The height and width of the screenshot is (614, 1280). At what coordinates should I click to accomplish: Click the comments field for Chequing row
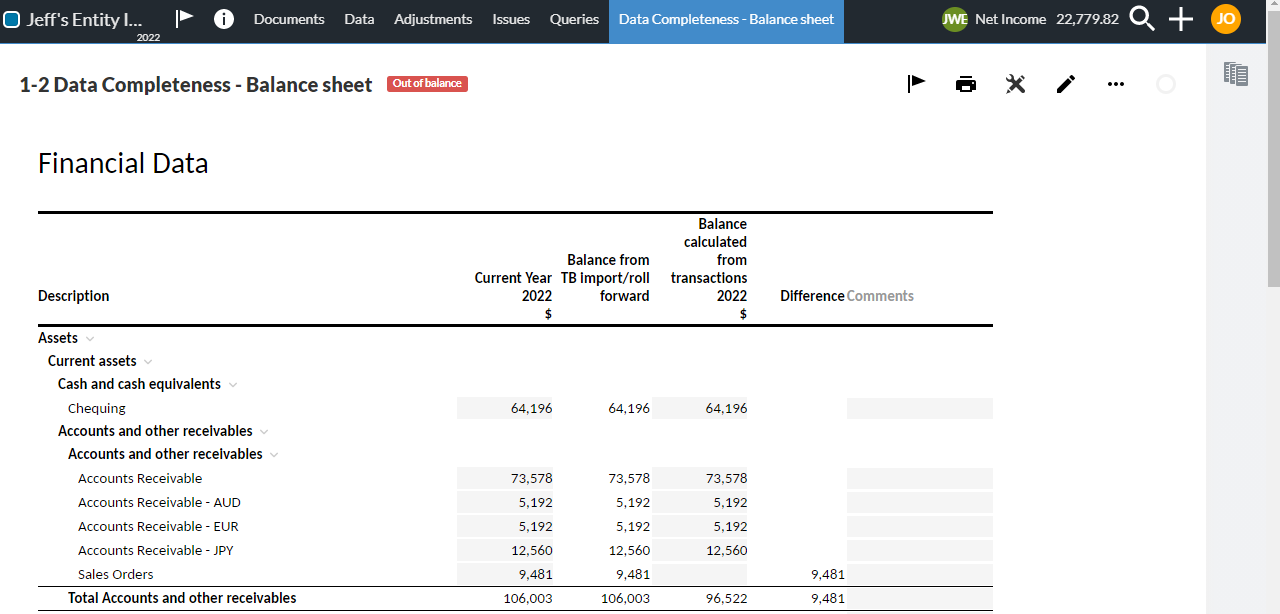919,408
